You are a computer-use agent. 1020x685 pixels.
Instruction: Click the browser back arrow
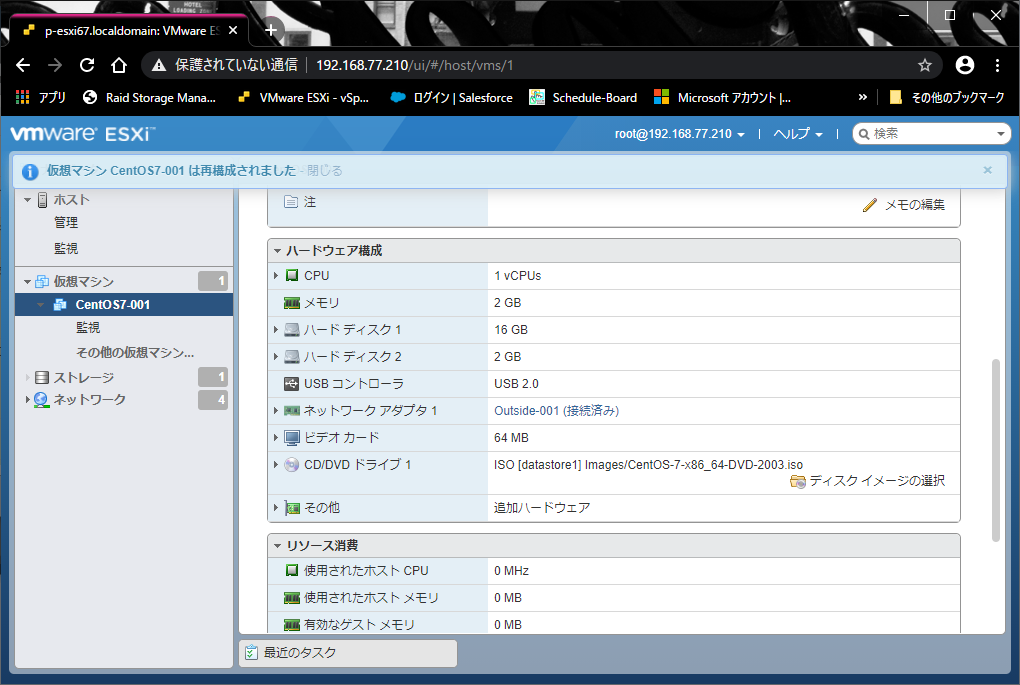tap(23, 65)
